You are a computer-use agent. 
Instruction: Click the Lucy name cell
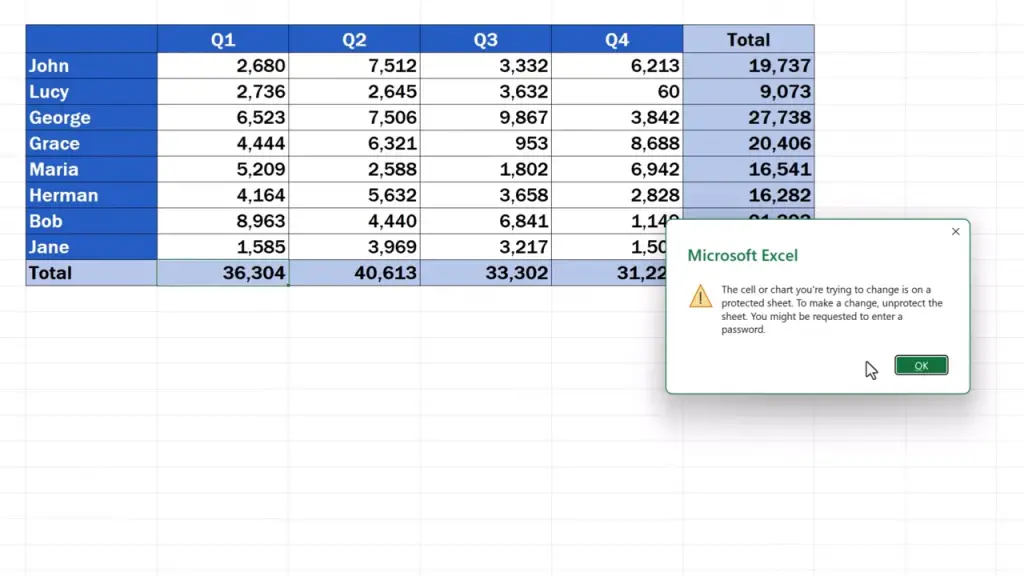[91, 92]
